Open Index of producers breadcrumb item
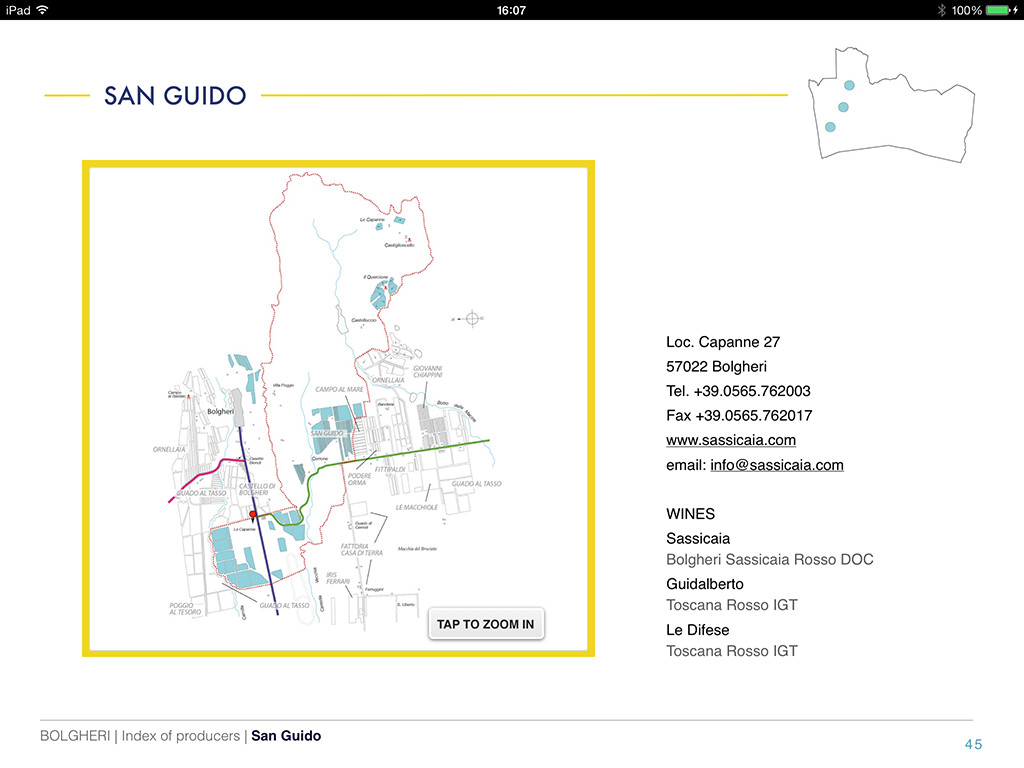Viewport: 1024px width, 768px height. pos(180,736)
